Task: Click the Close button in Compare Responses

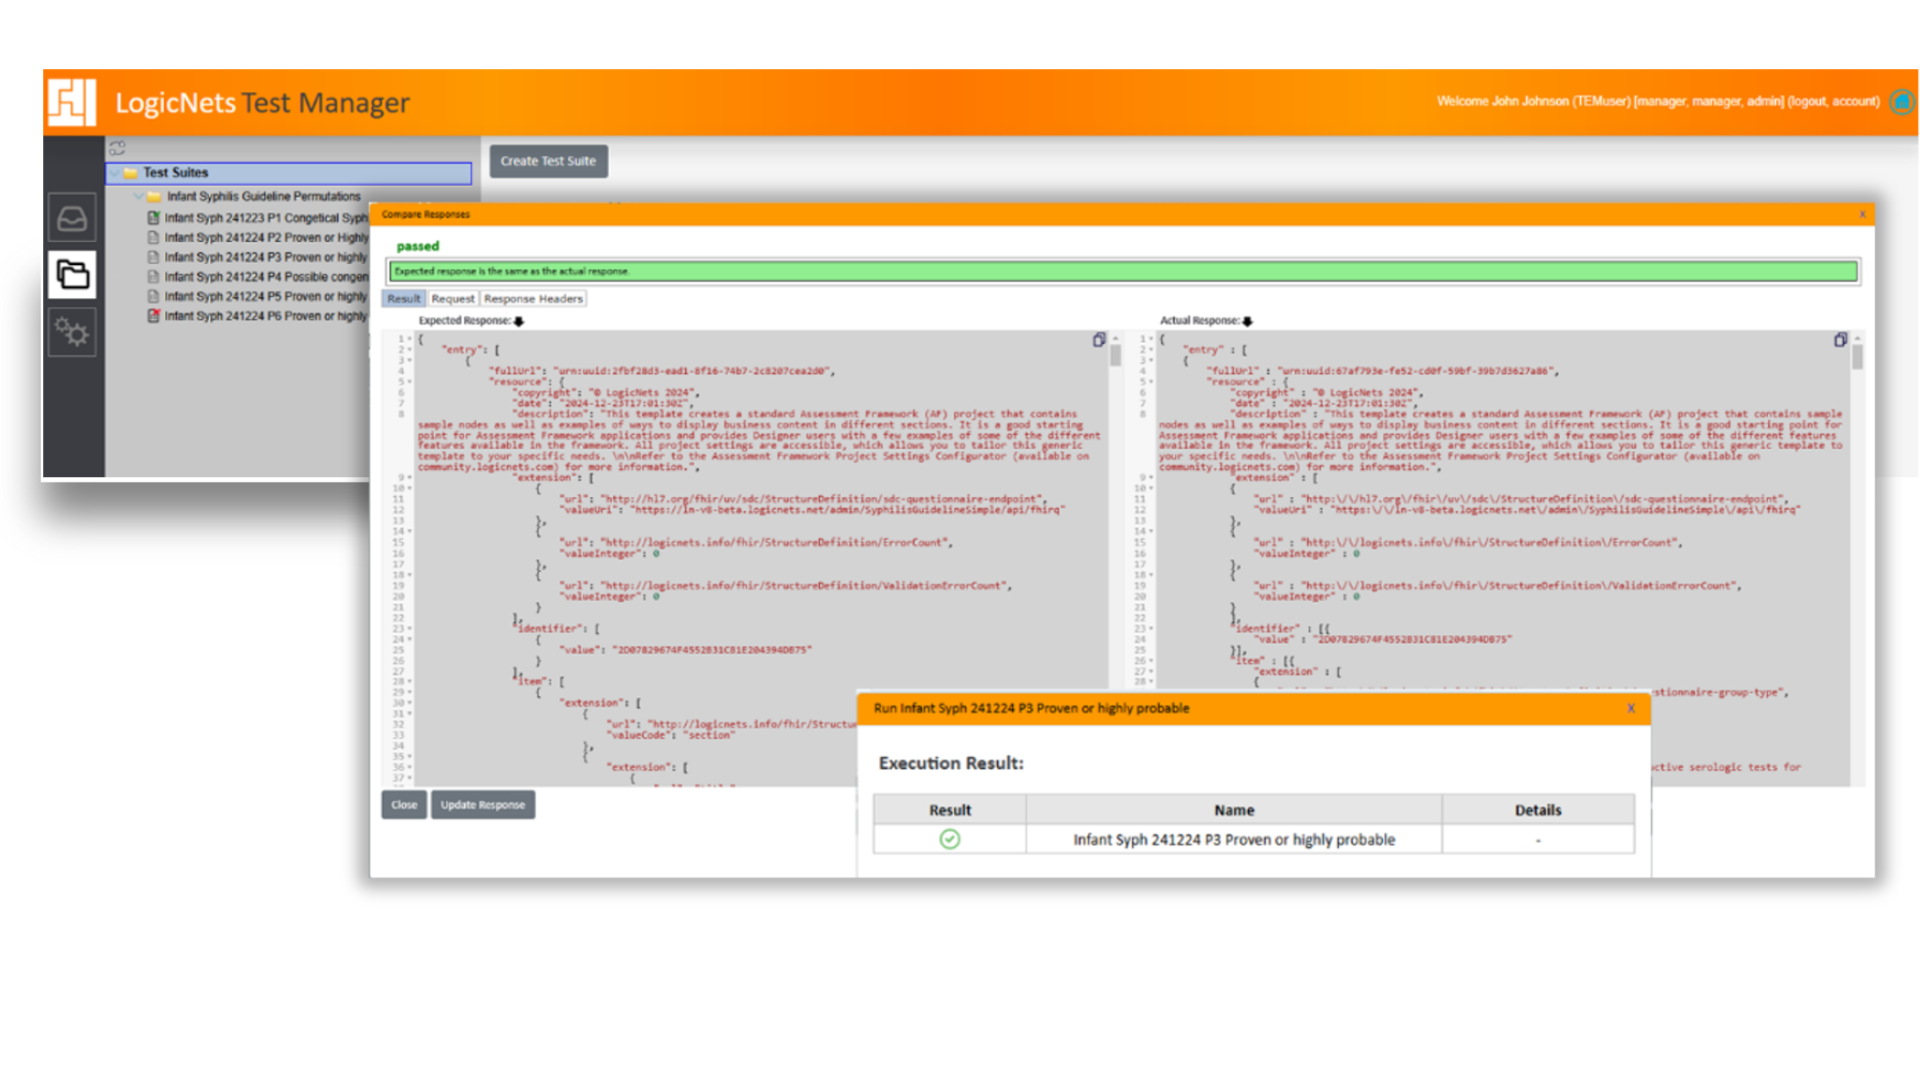Action: point(403,805)
